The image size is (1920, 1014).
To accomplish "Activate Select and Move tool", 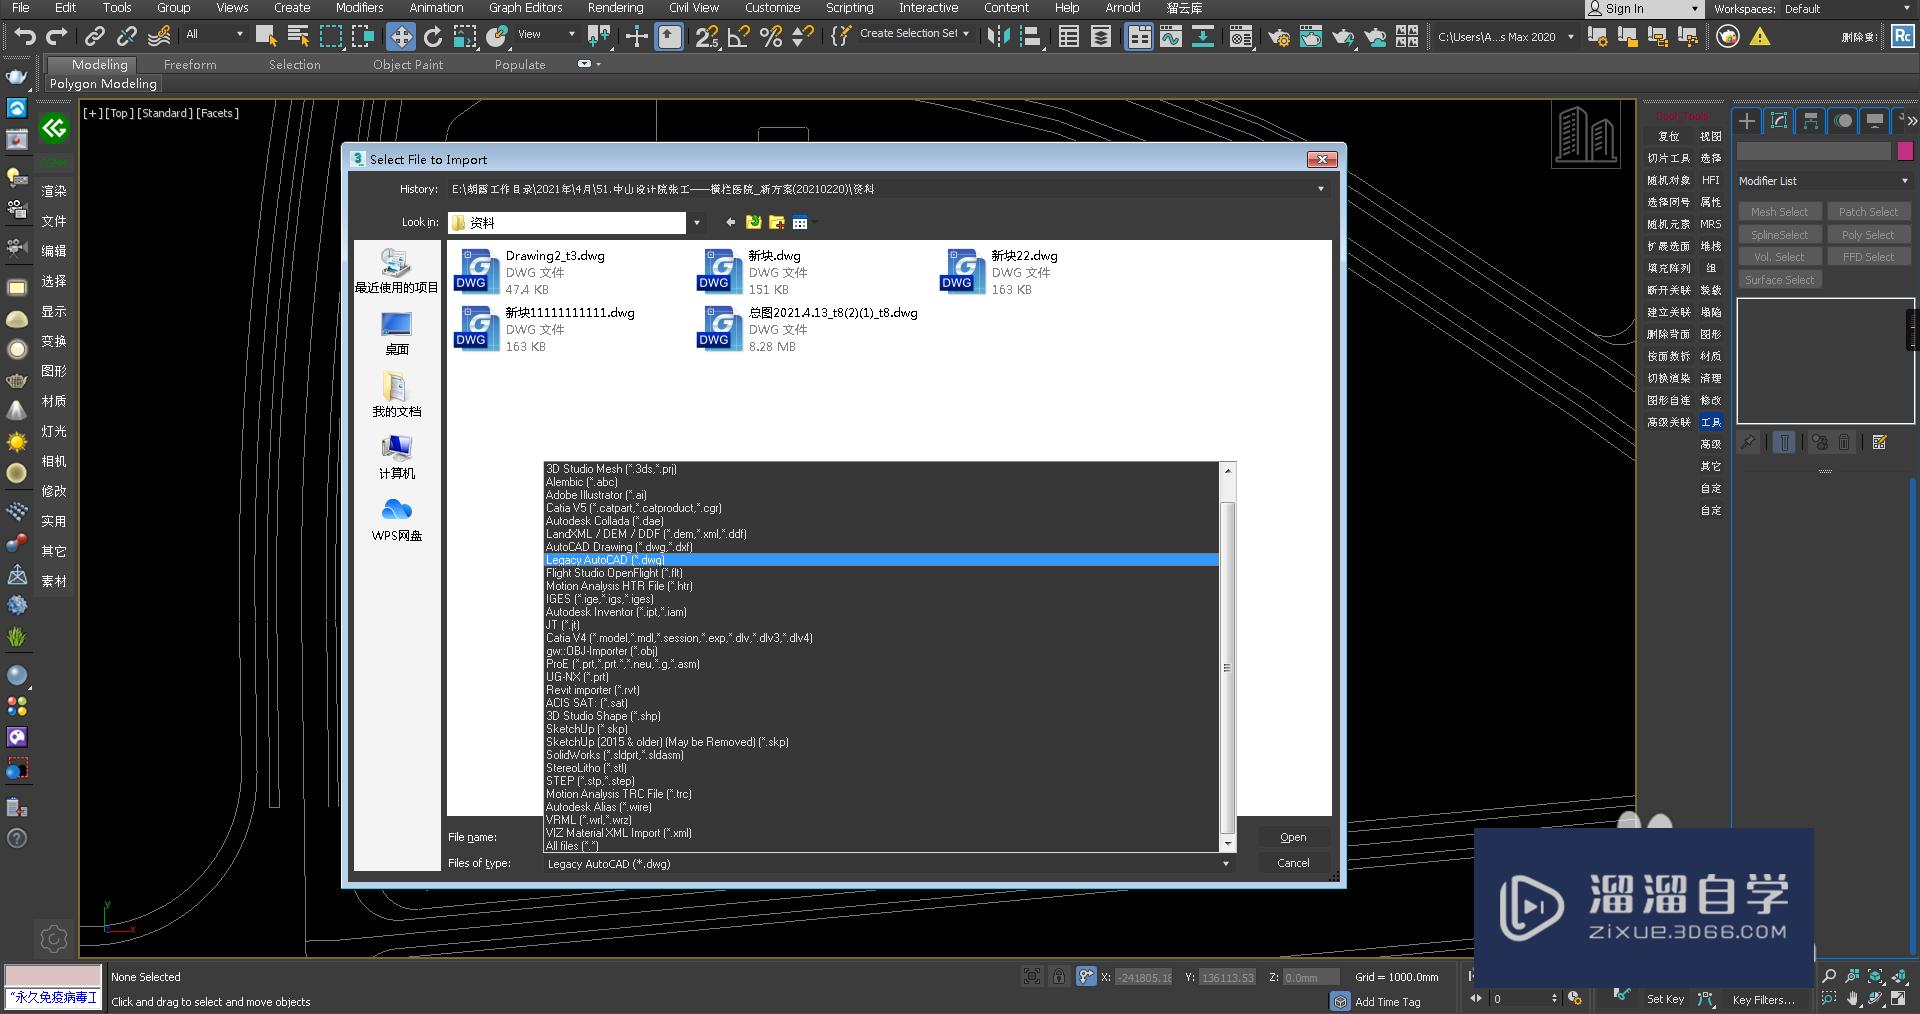I will pyautogui.click(x=400, y=37).
